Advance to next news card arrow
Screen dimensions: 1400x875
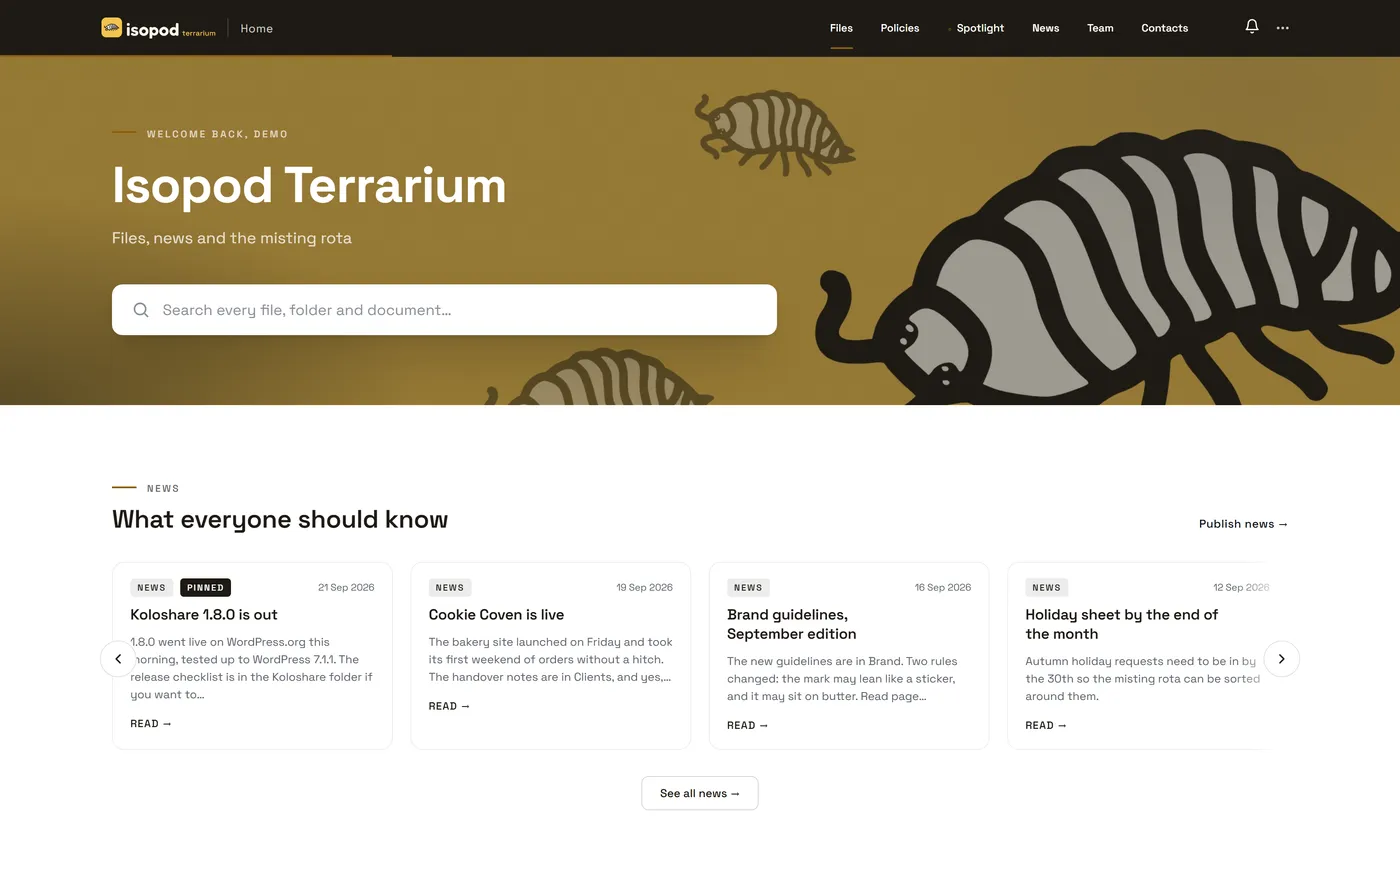[x=1282, y=659]
